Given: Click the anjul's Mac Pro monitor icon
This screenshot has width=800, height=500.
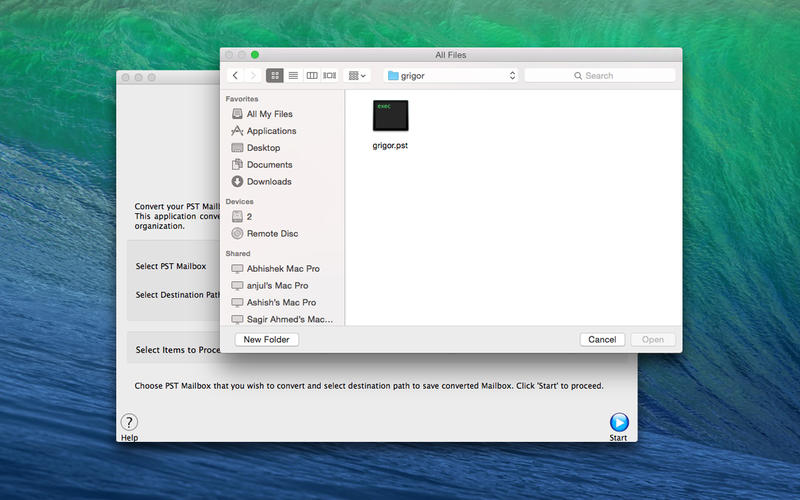Looking at the screenshot, I should [237, 286].
